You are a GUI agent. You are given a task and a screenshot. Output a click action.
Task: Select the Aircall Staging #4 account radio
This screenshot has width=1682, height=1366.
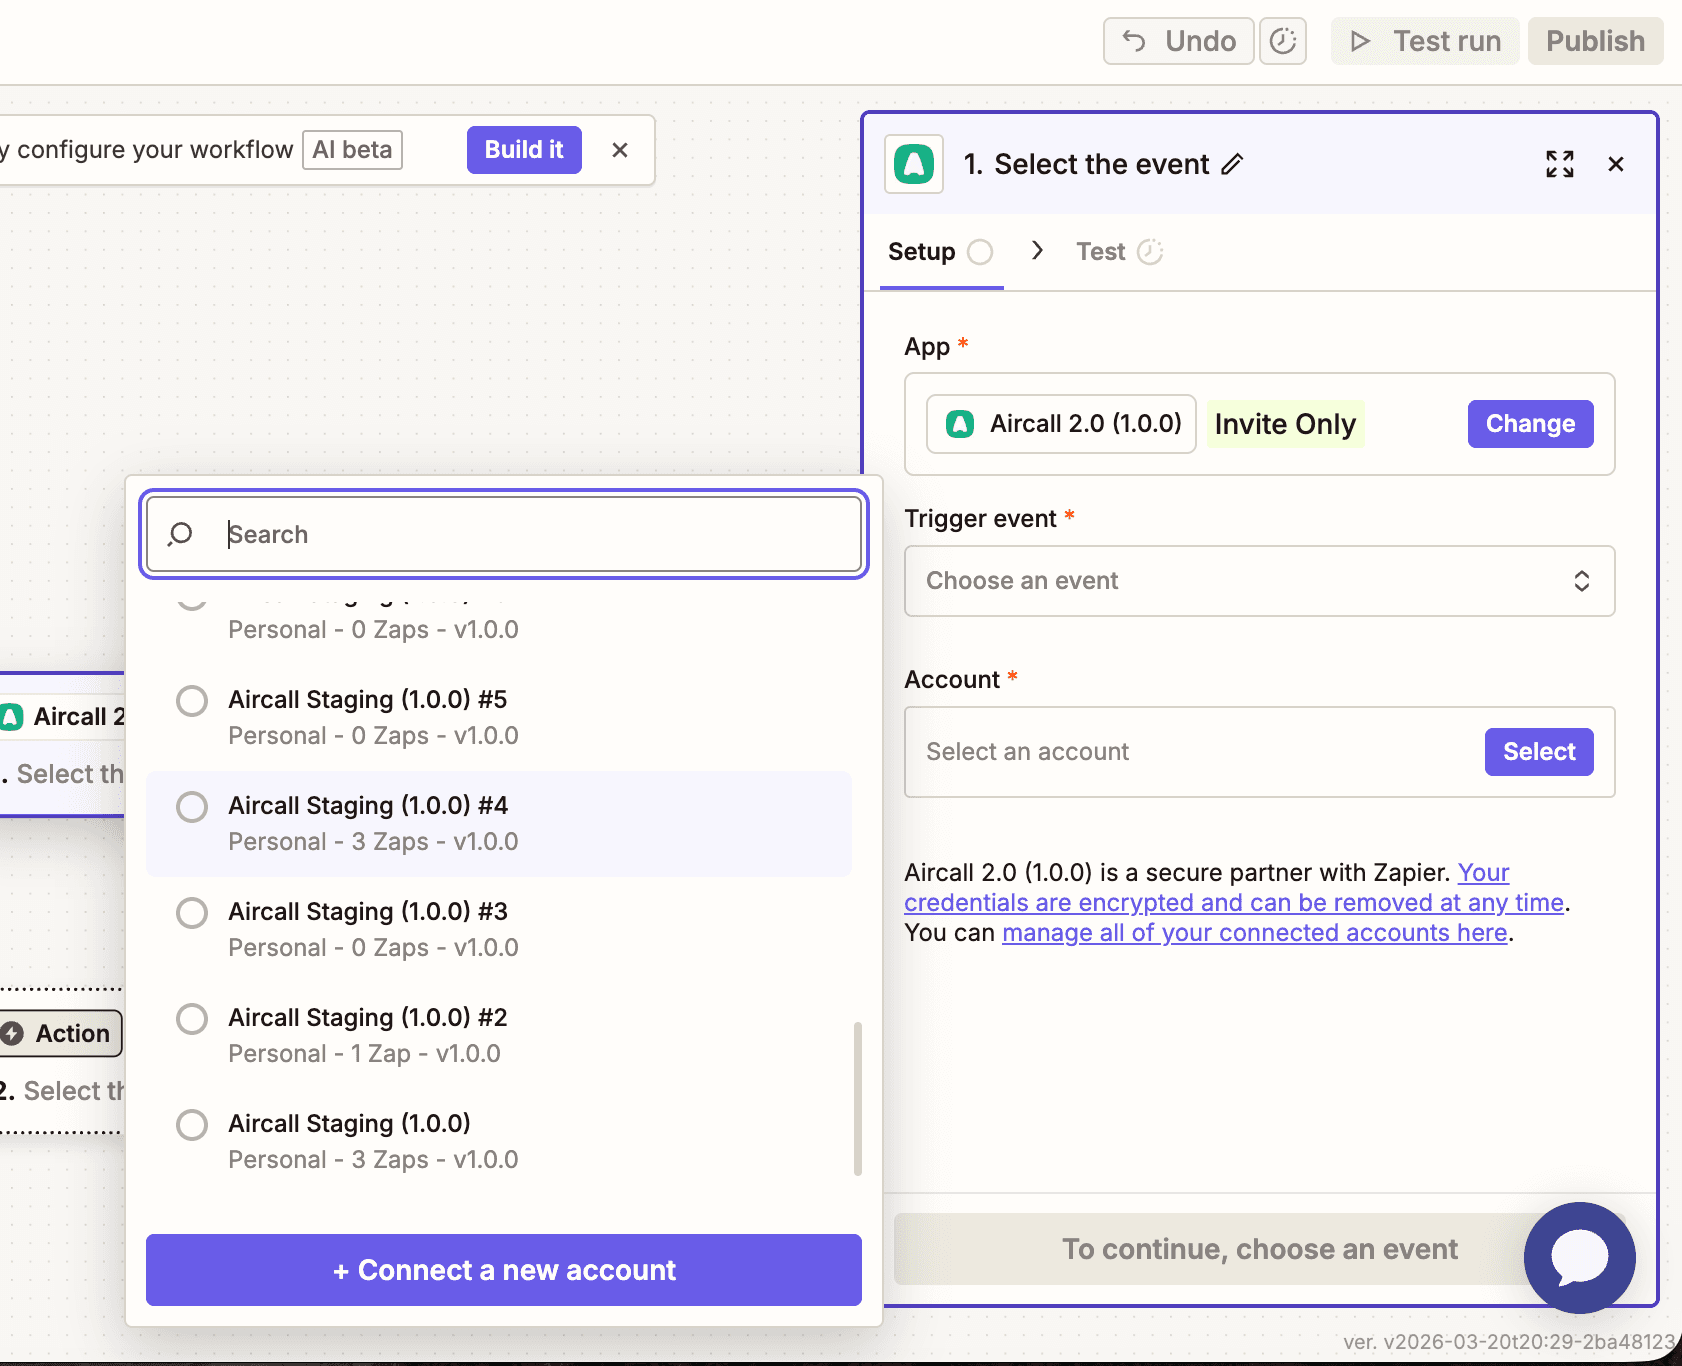pos(191,806)
